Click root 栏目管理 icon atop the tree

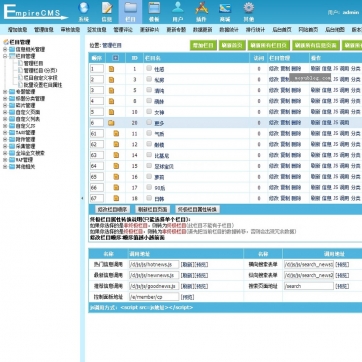point(6,42)
